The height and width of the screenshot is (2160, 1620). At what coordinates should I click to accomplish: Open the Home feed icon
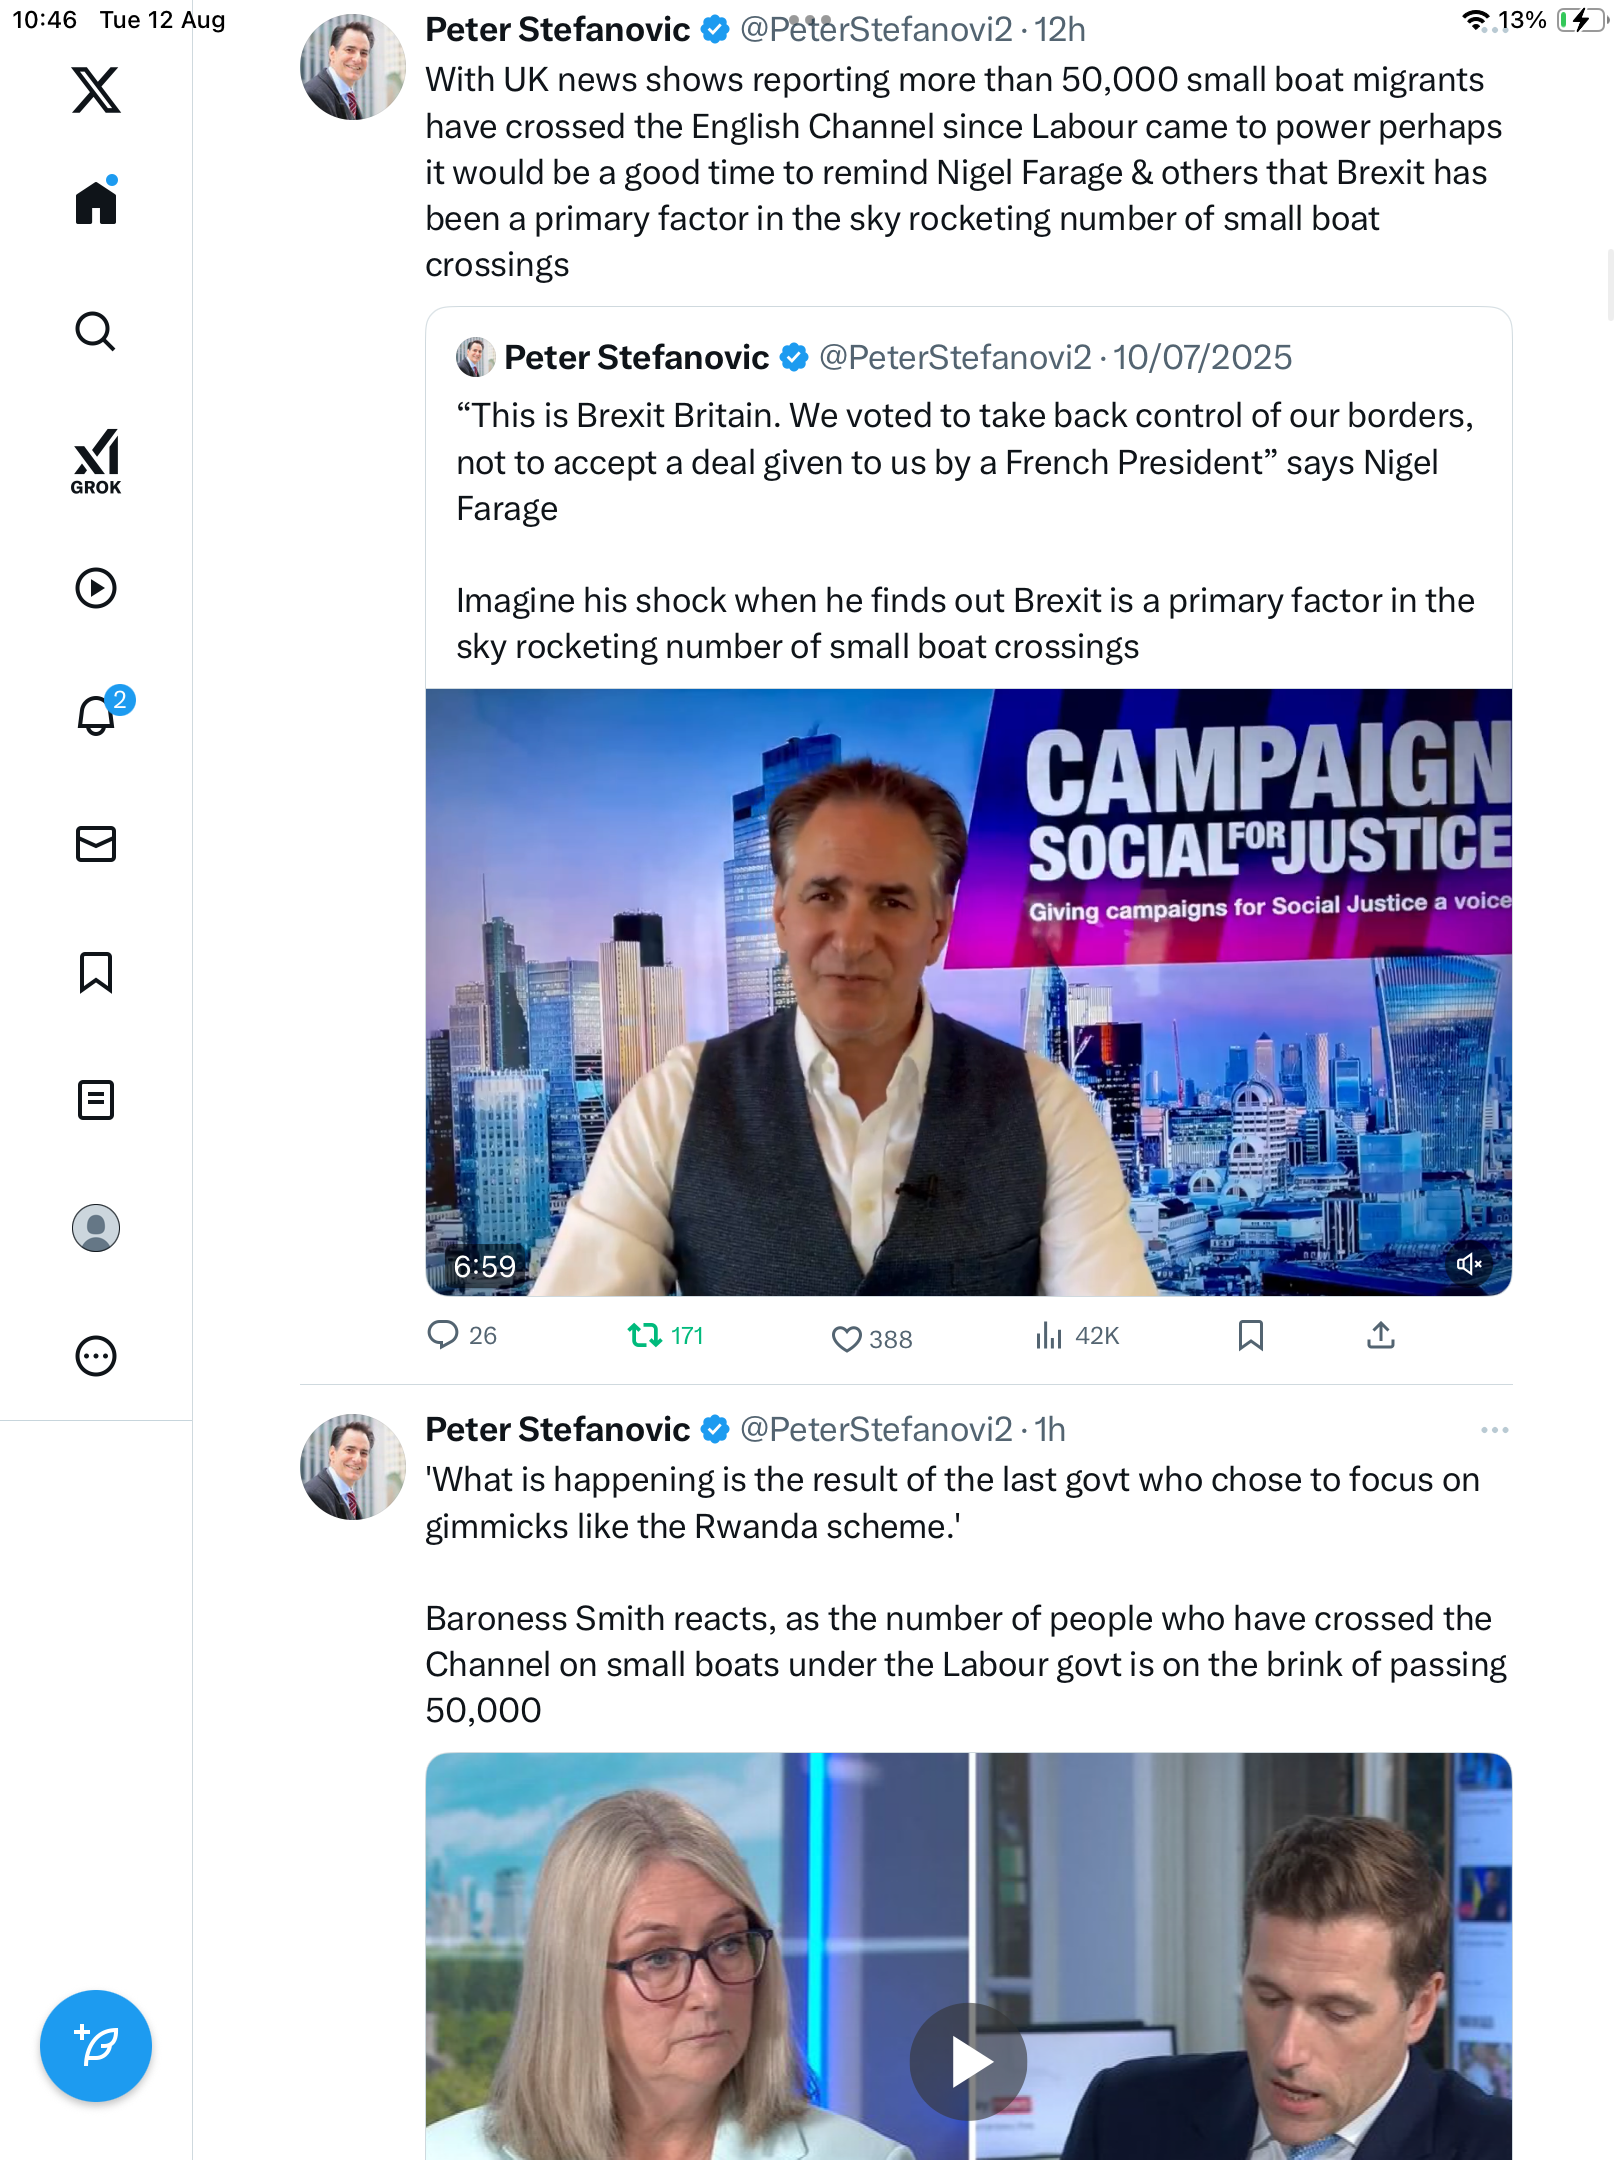[96, 203]
